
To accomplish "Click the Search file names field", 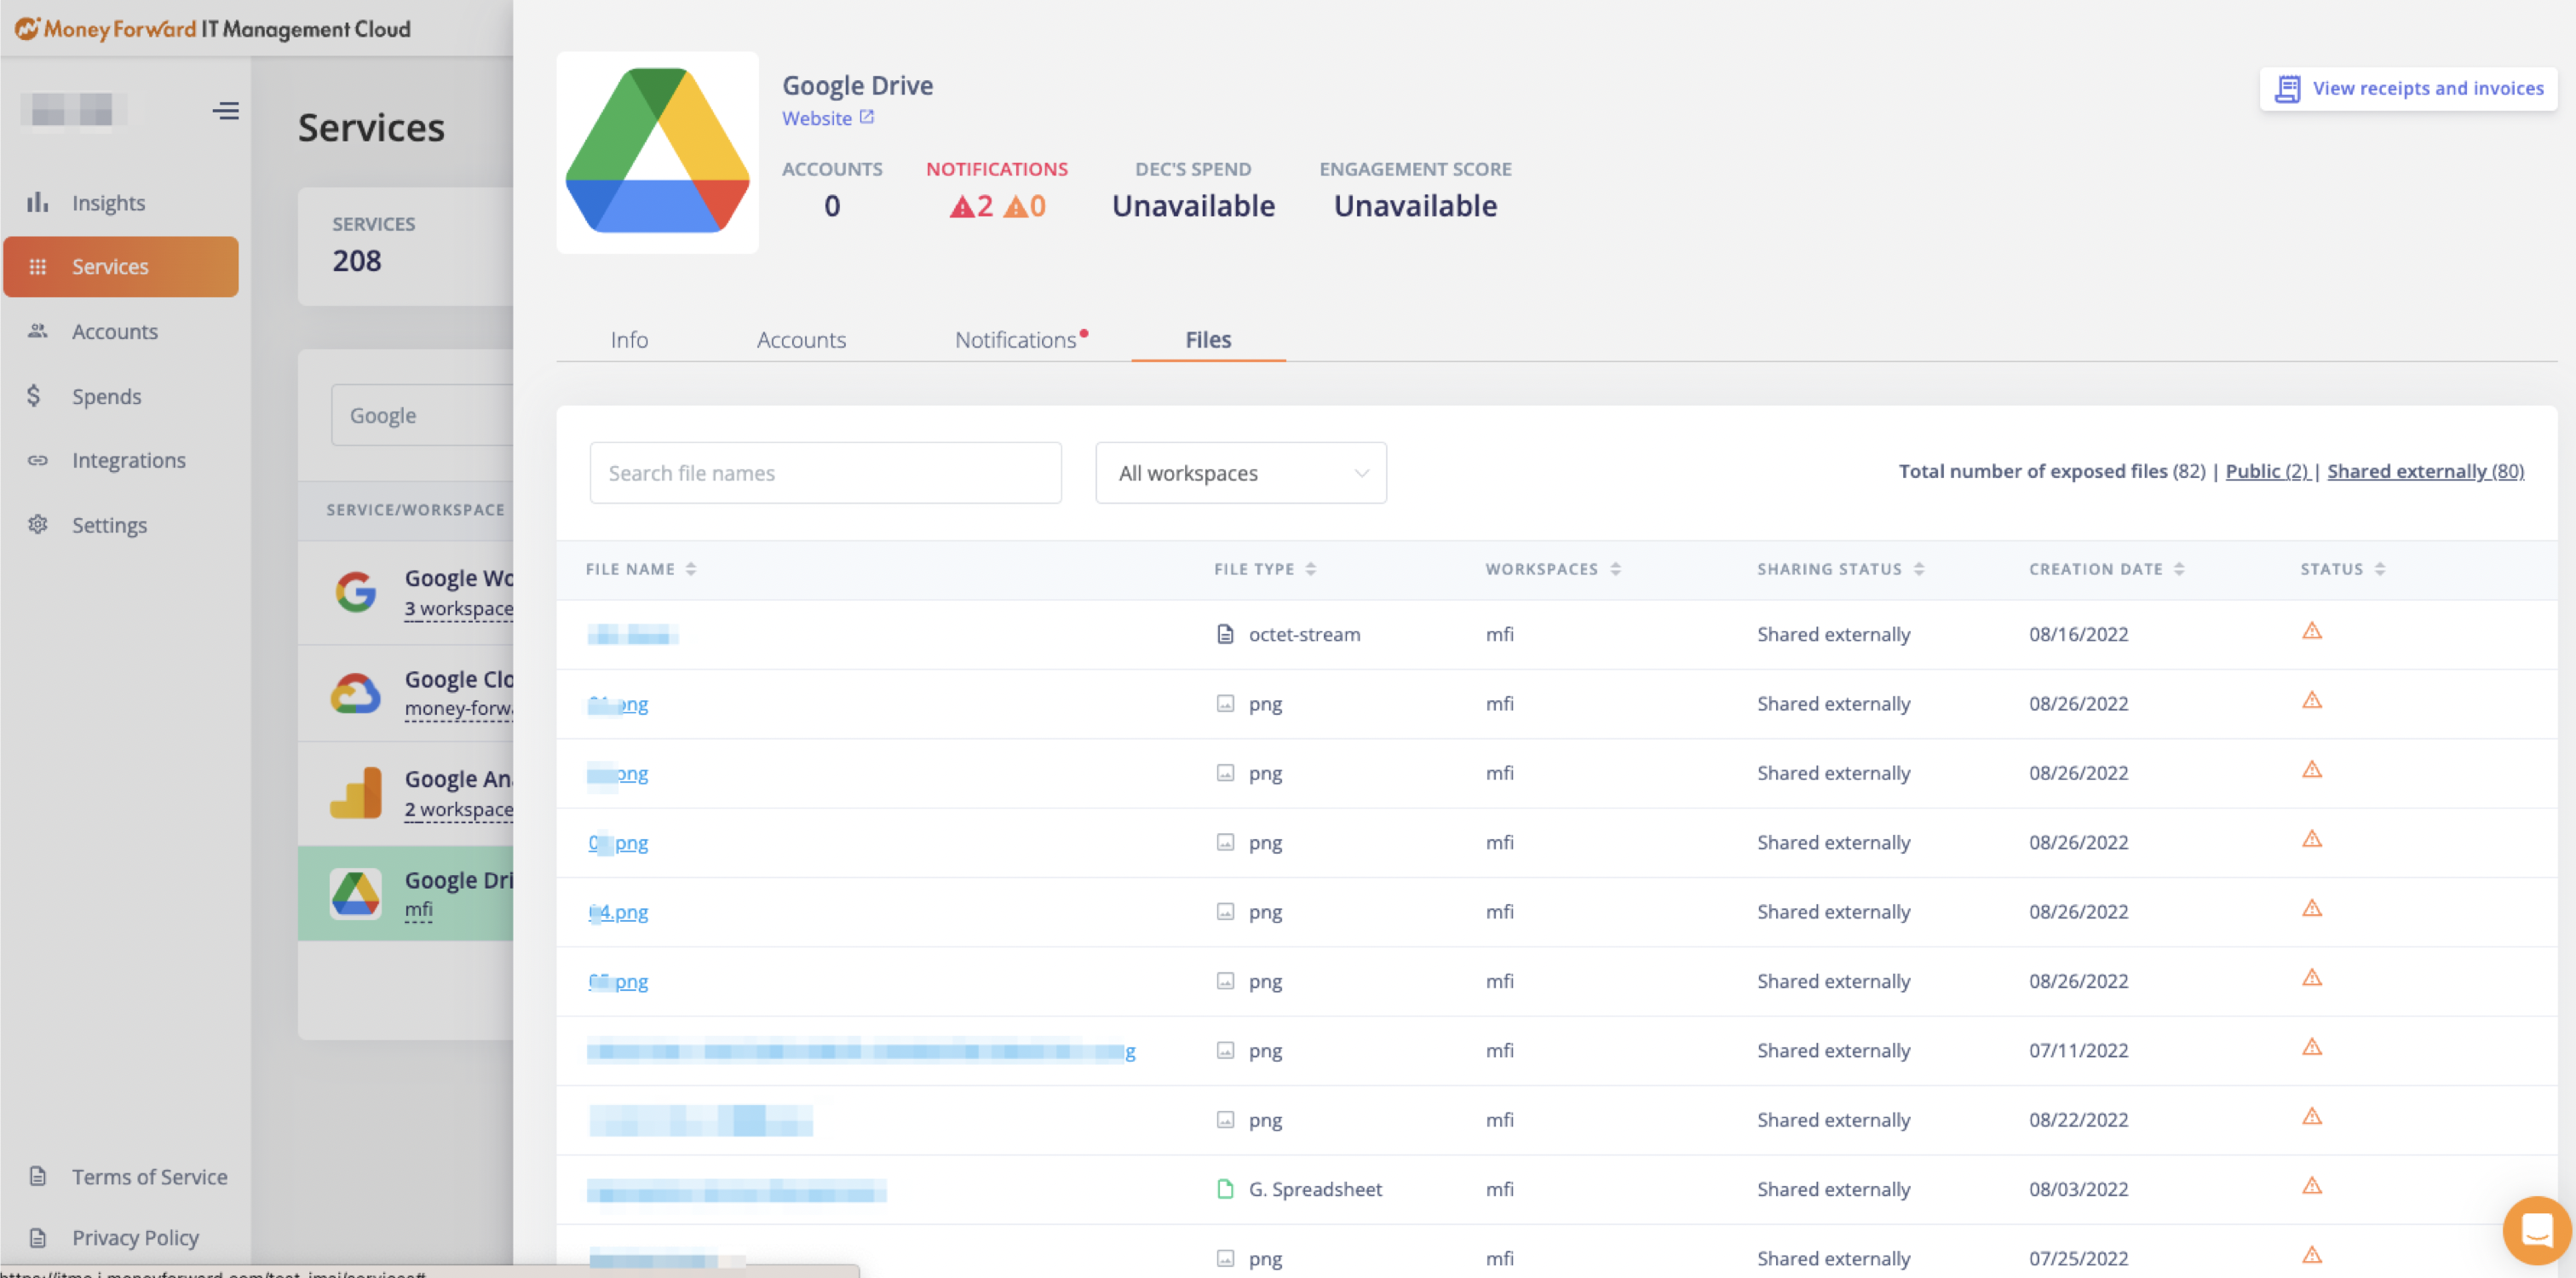I will coord(825,473).
